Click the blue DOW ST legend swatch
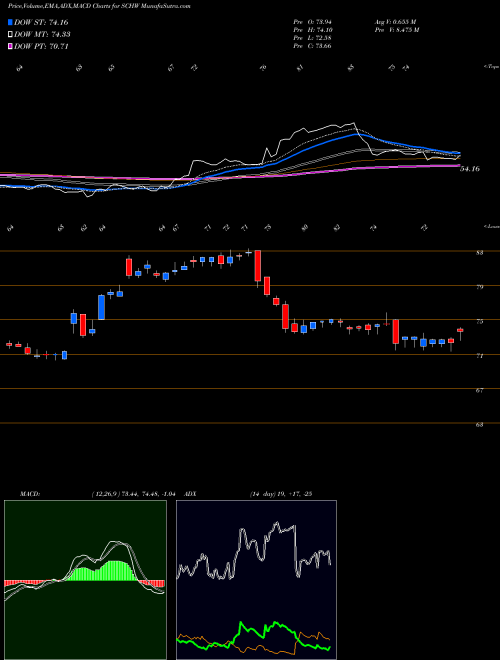Image resolution: width=500 pixels, height=660 pixels. coord(11,23)
